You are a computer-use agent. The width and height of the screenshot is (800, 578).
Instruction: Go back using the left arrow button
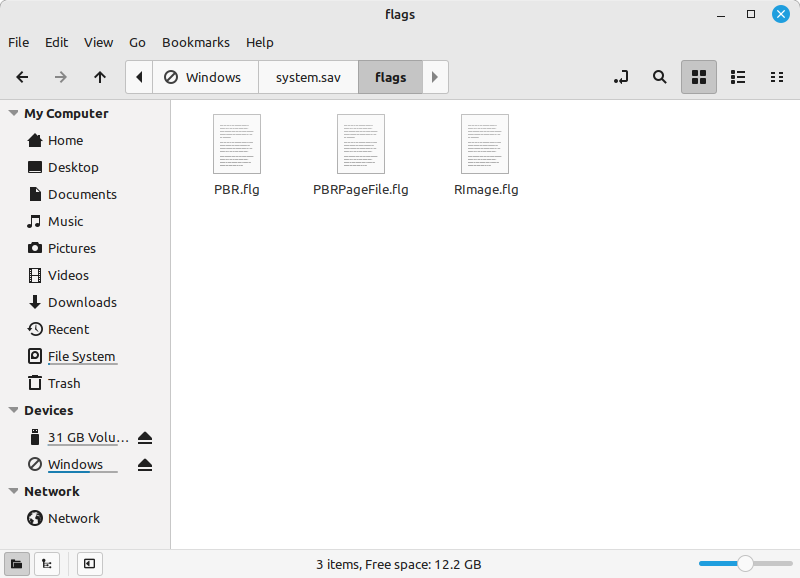click(22, 77)
